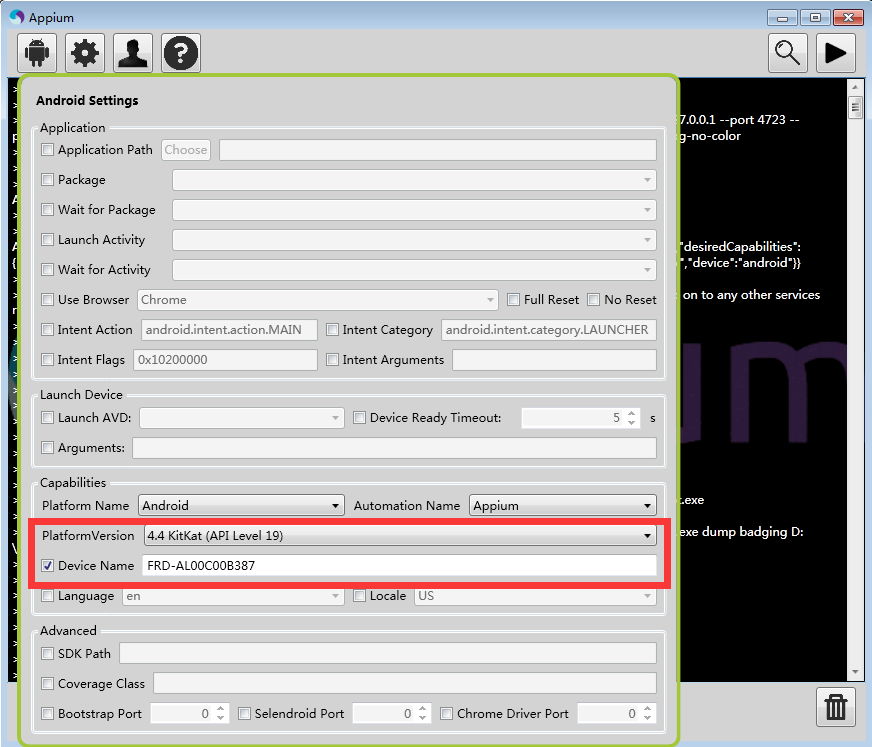
Task: Launch the Inspector magnifying glass
Action: tap(787, 53)
